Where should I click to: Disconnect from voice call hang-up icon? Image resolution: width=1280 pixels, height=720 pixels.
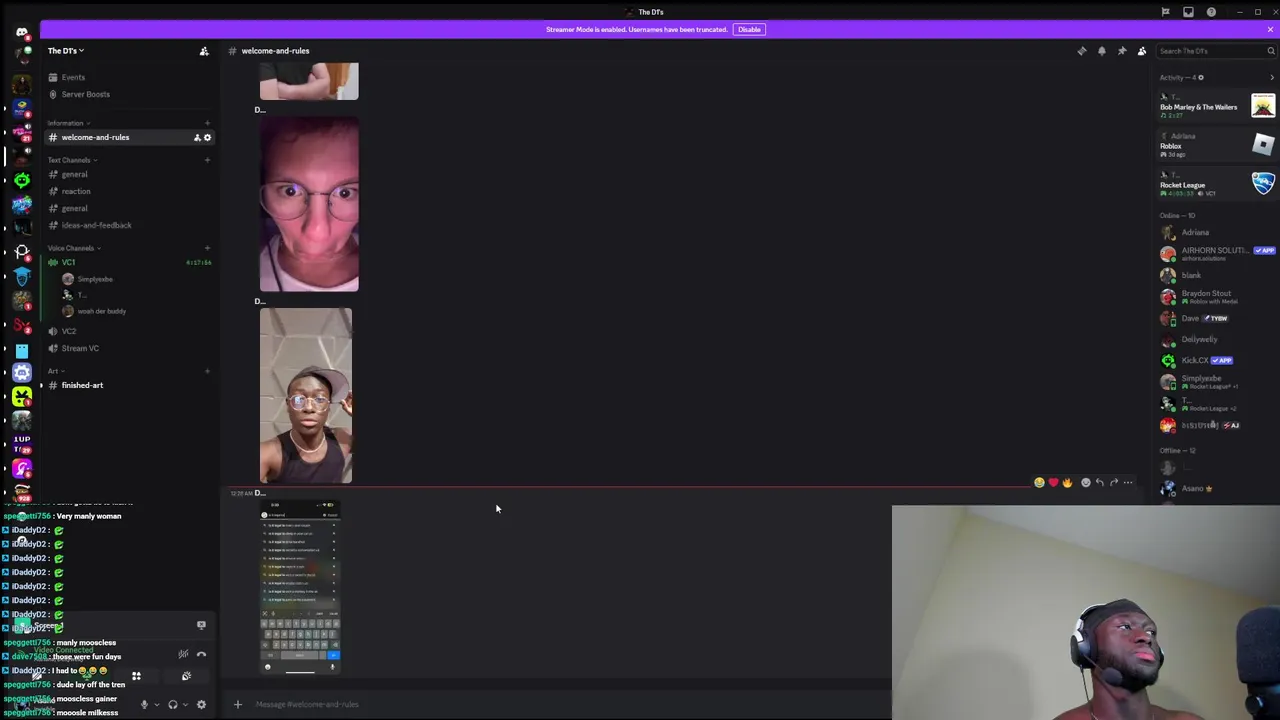coord(201,654)
